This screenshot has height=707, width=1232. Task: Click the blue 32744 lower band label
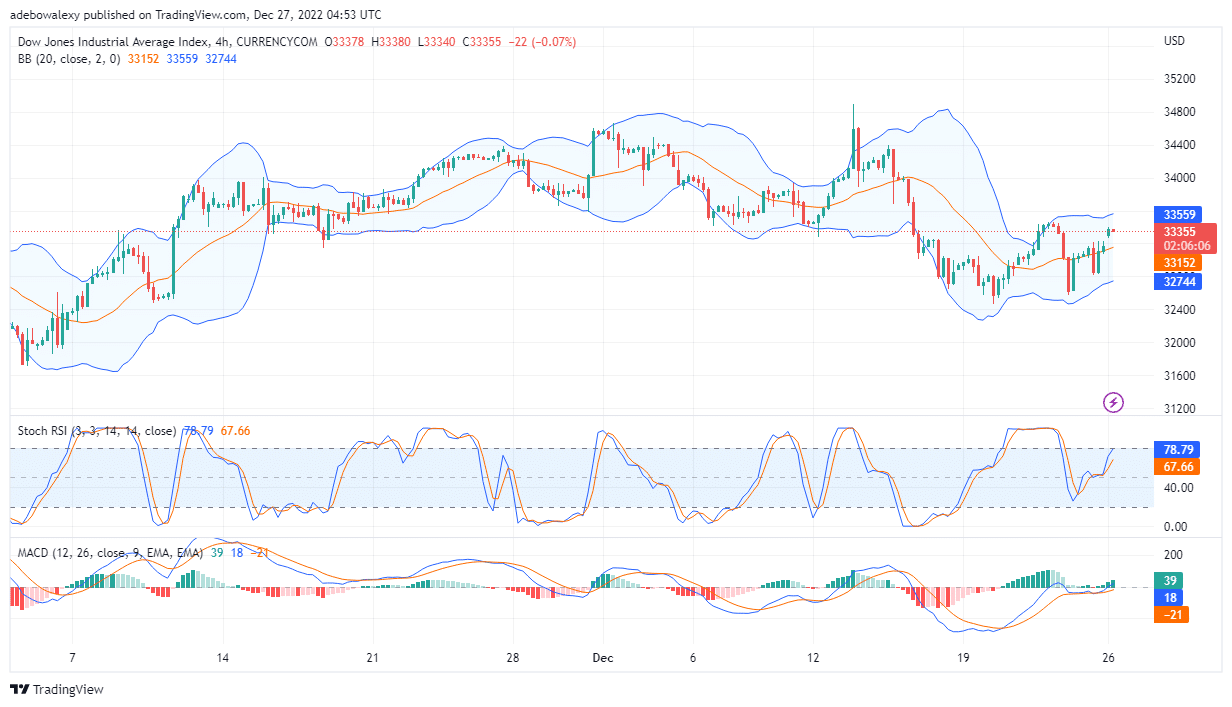[x=1176, y=282]
